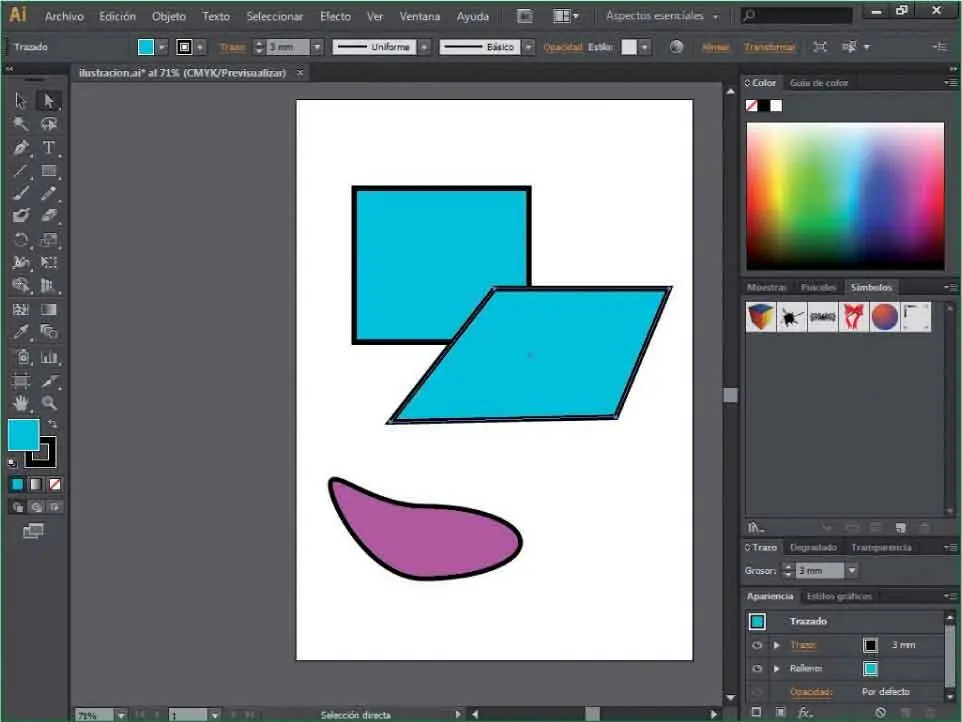Set paint mode to None
The width and height of the screenshot is (962, 722).
point(55,485)
